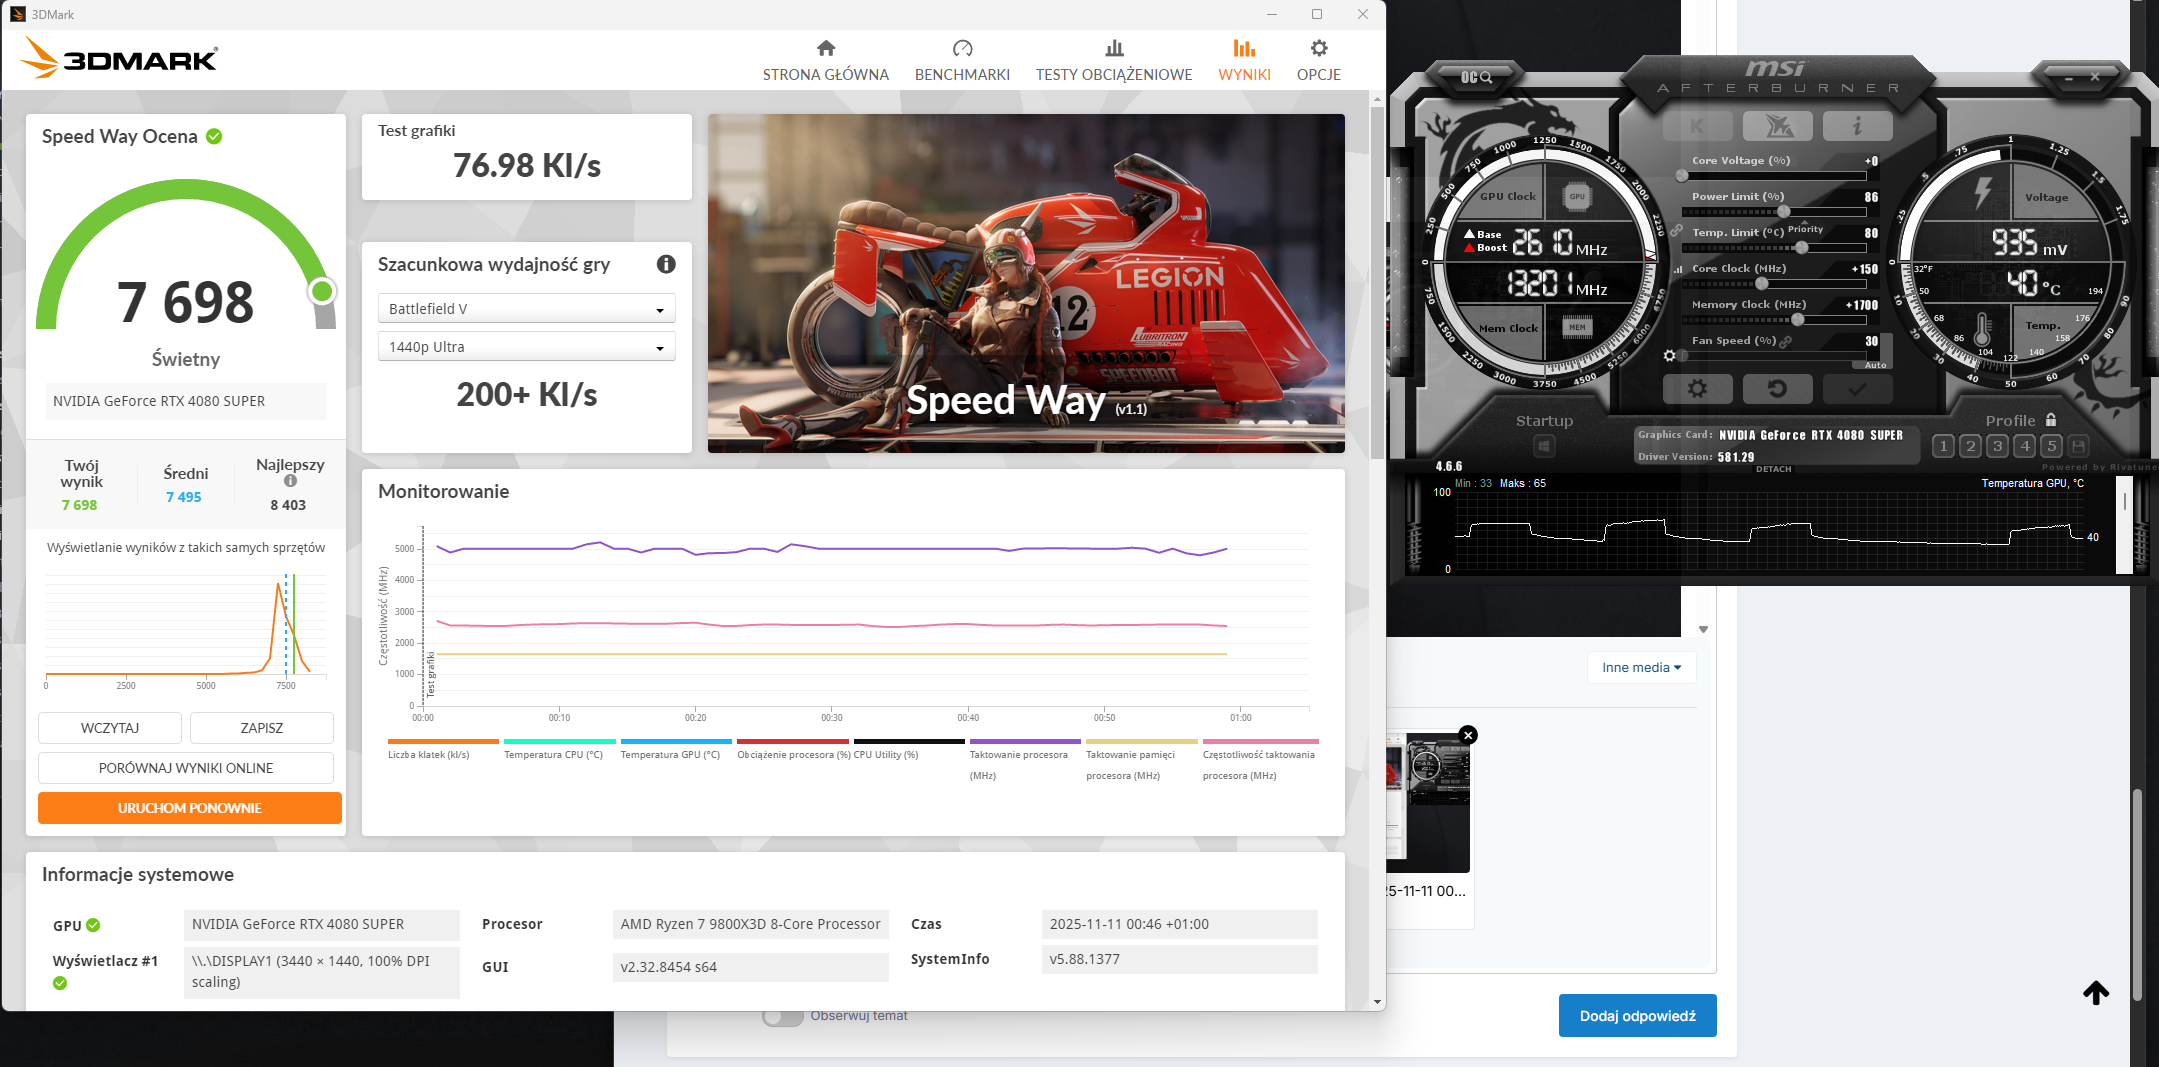Click the voltage curve icon beside Core Clock
The width and height of the screenshot is (2159, 1067).
click(x=1679, y=269)
